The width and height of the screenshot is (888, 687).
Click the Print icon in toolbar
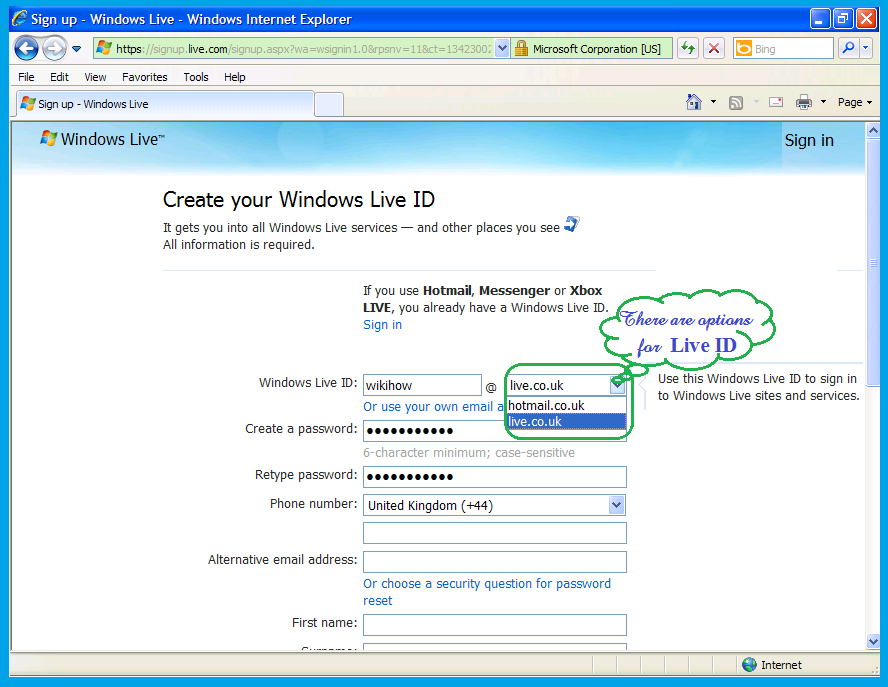click(x=803, y=102)
